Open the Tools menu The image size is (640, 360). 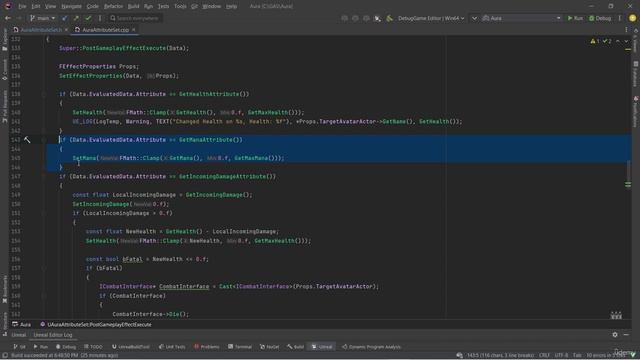coord(180,6)
